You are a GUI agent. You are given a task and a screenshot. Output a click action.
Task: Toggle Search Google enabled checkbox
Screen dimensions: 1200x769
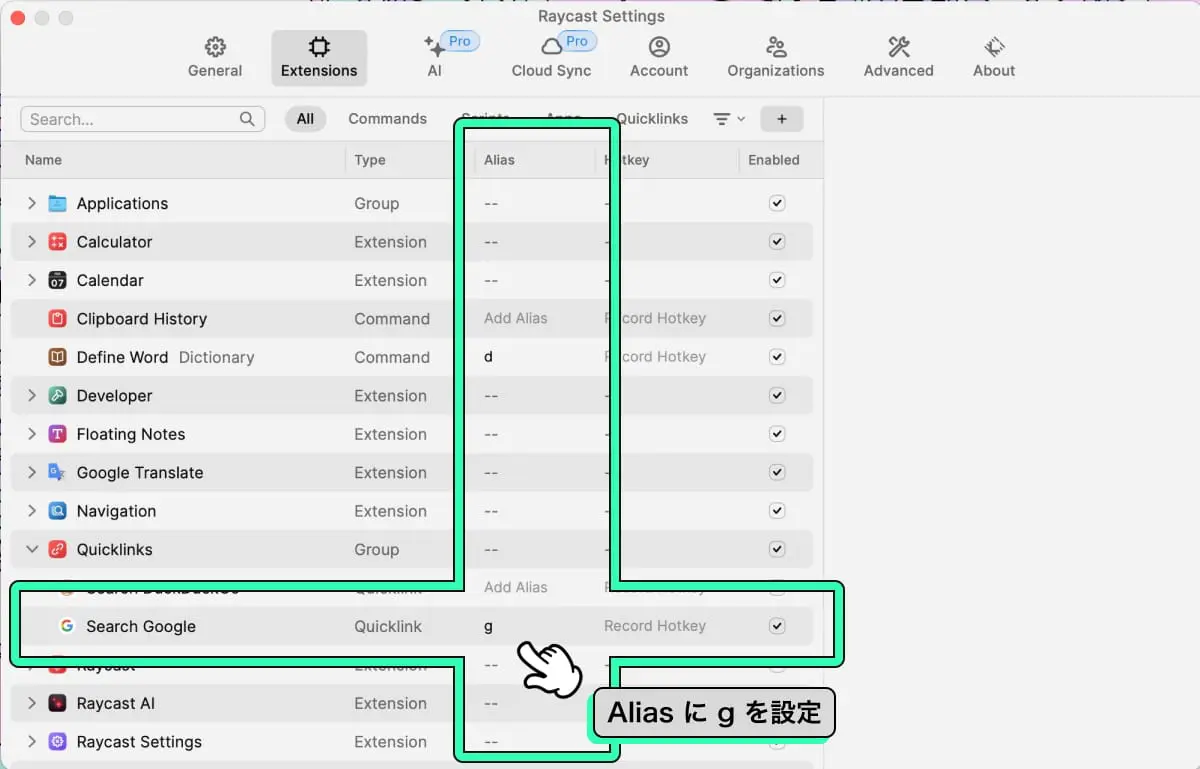pos(777,626)
